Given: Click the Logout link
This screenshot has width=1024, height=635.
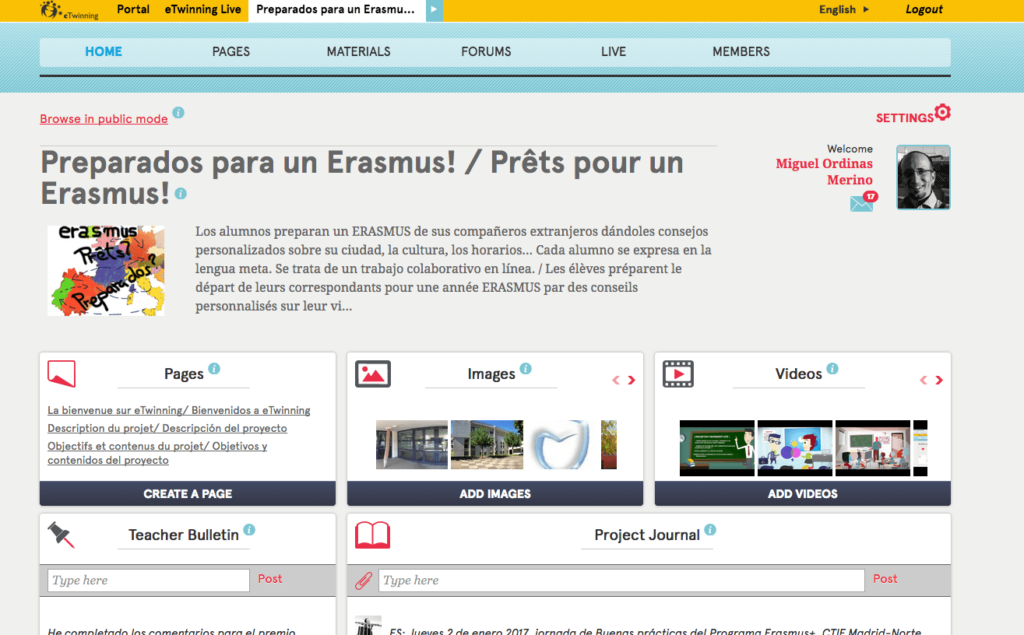Looking at the screenshot, I should tap(923, 10).
